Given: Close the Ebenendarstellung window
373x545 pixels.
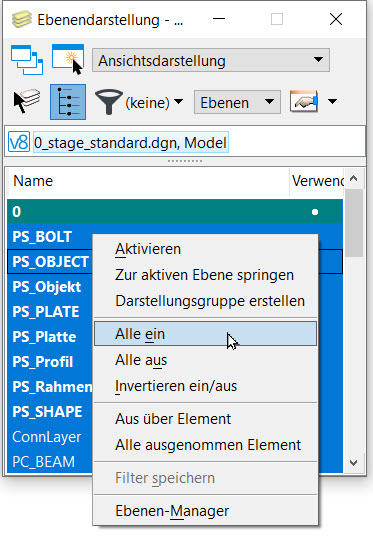Looking at the screenshot, I should point(336,19).
